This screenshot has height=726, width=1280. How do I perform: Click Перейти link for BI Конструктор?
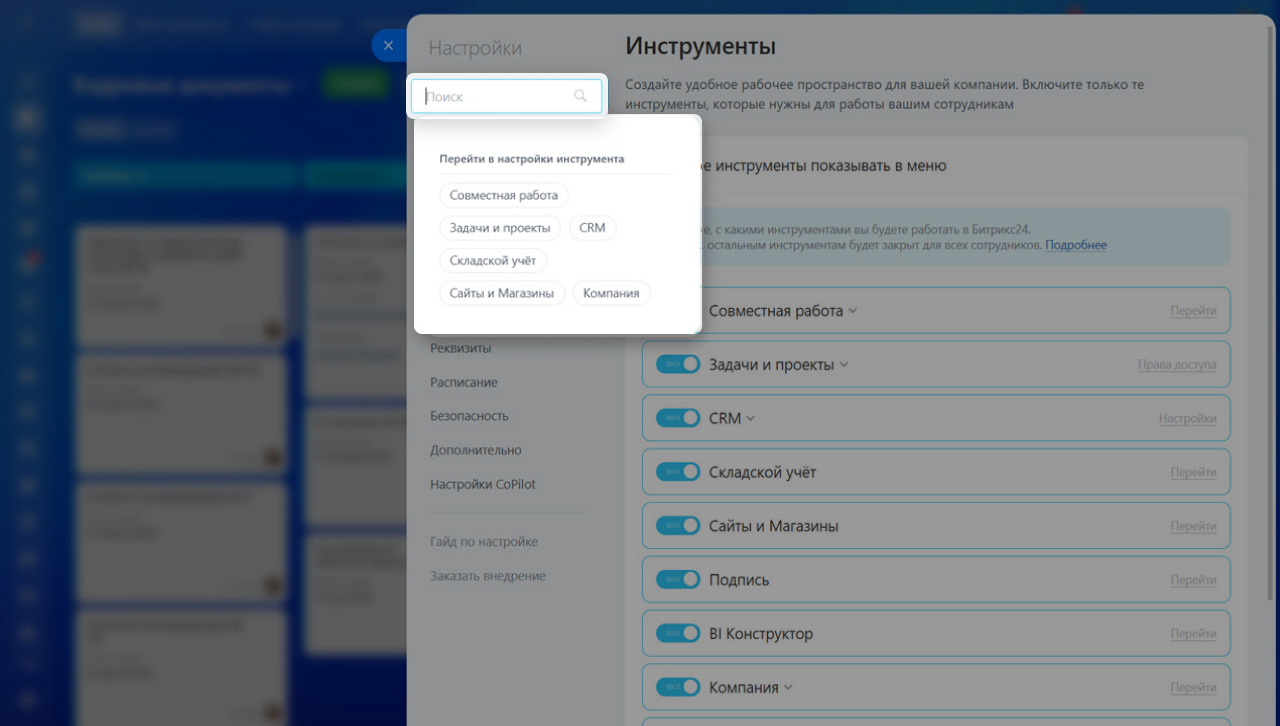pos(1194,634)
